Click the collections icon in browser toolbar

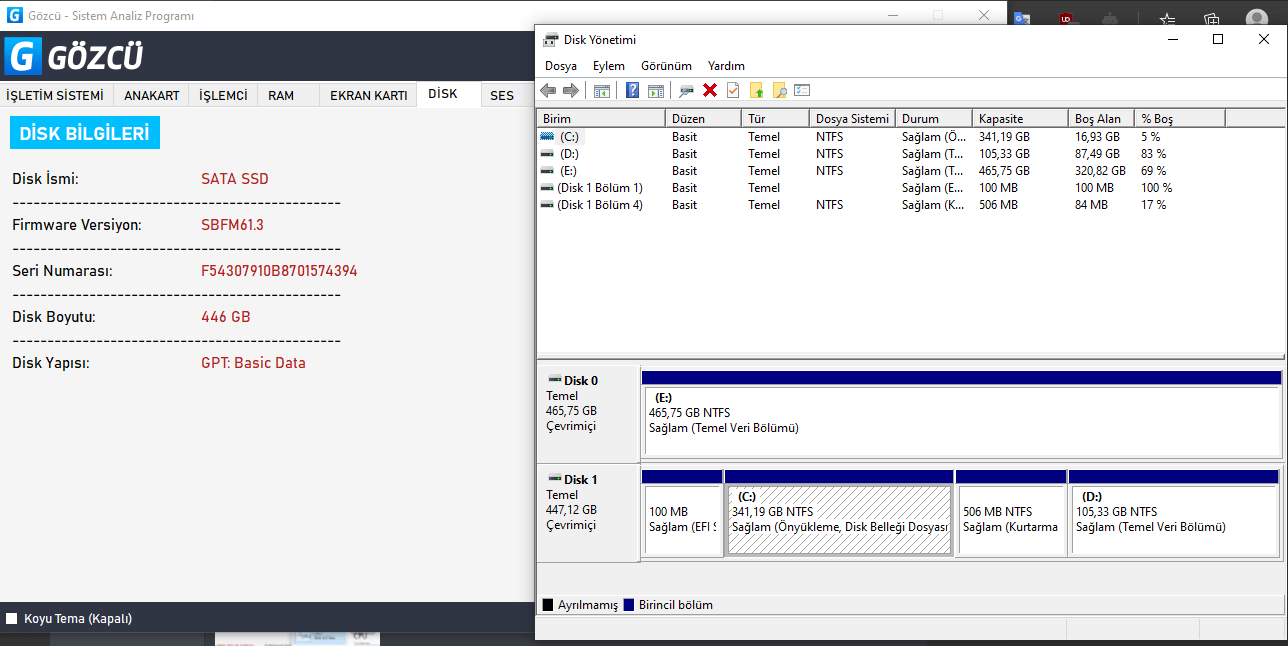click(x=1212, y=18)
